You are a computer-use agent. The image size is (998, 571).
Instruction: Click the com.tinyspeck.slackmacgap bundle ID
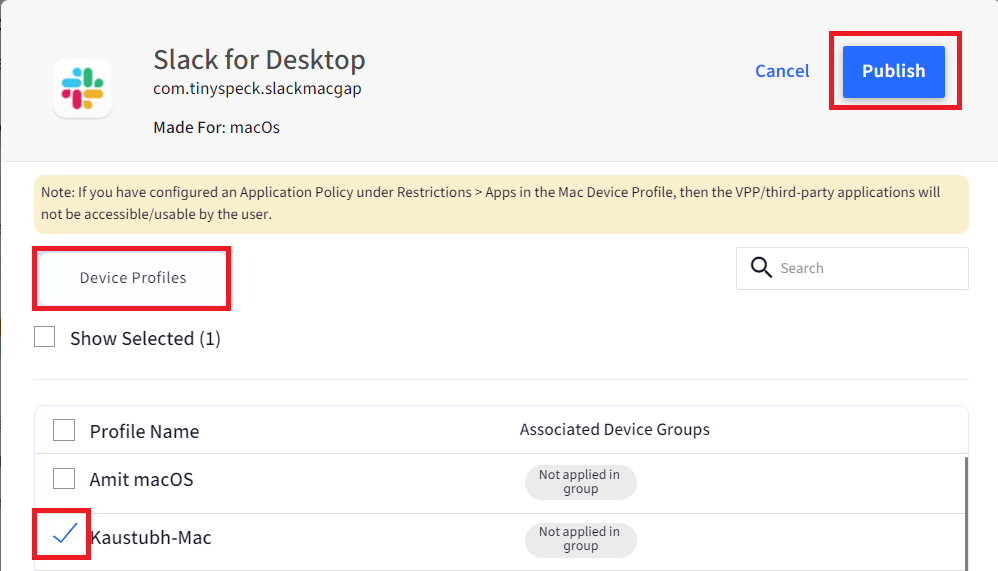(x=257, y=88)
